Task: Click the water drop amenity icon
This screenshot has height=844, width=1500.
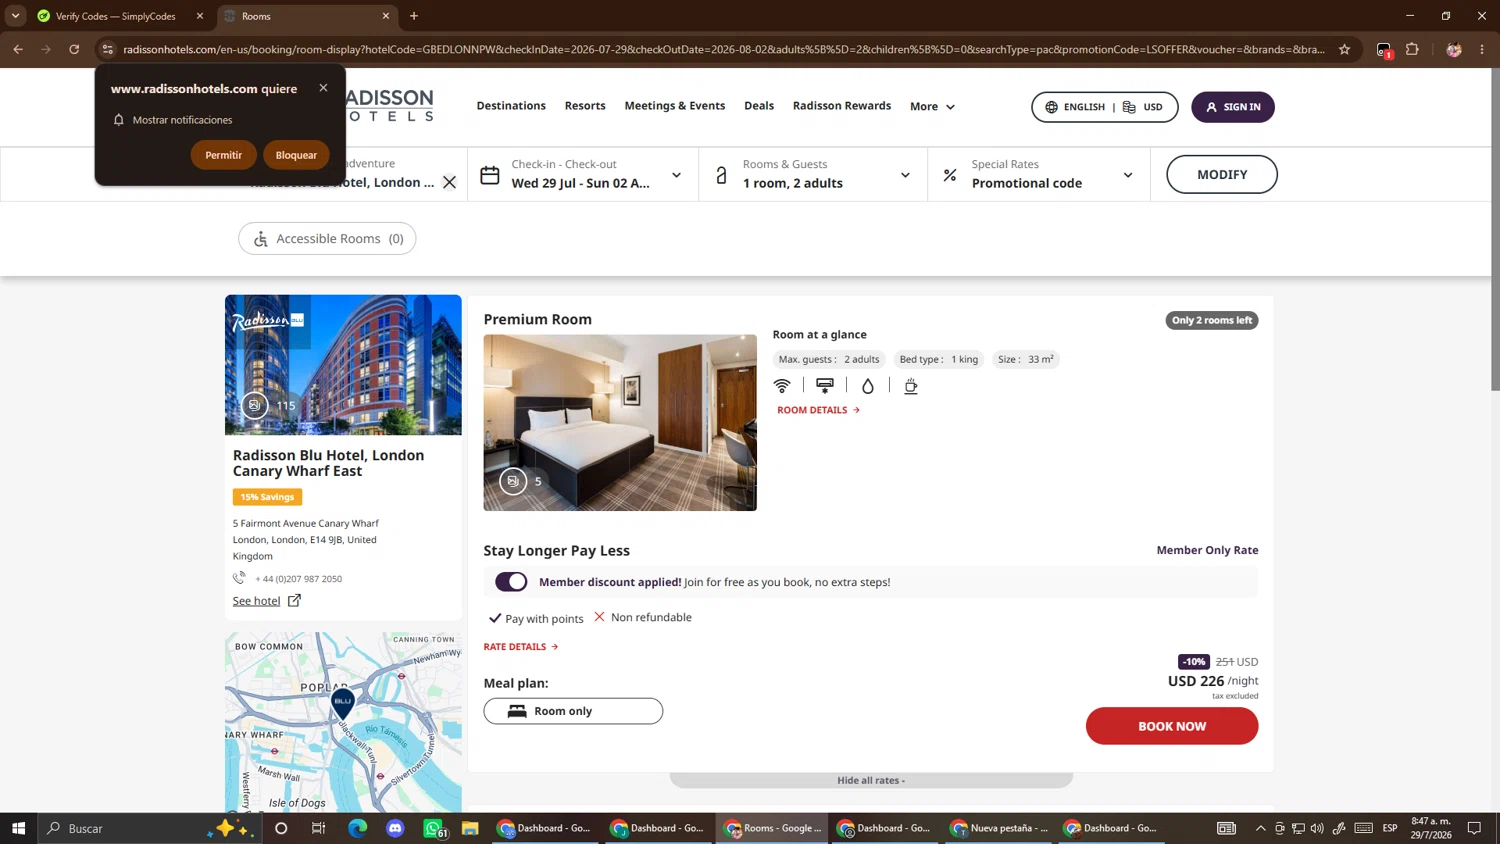Action: [x=867, y=386]
